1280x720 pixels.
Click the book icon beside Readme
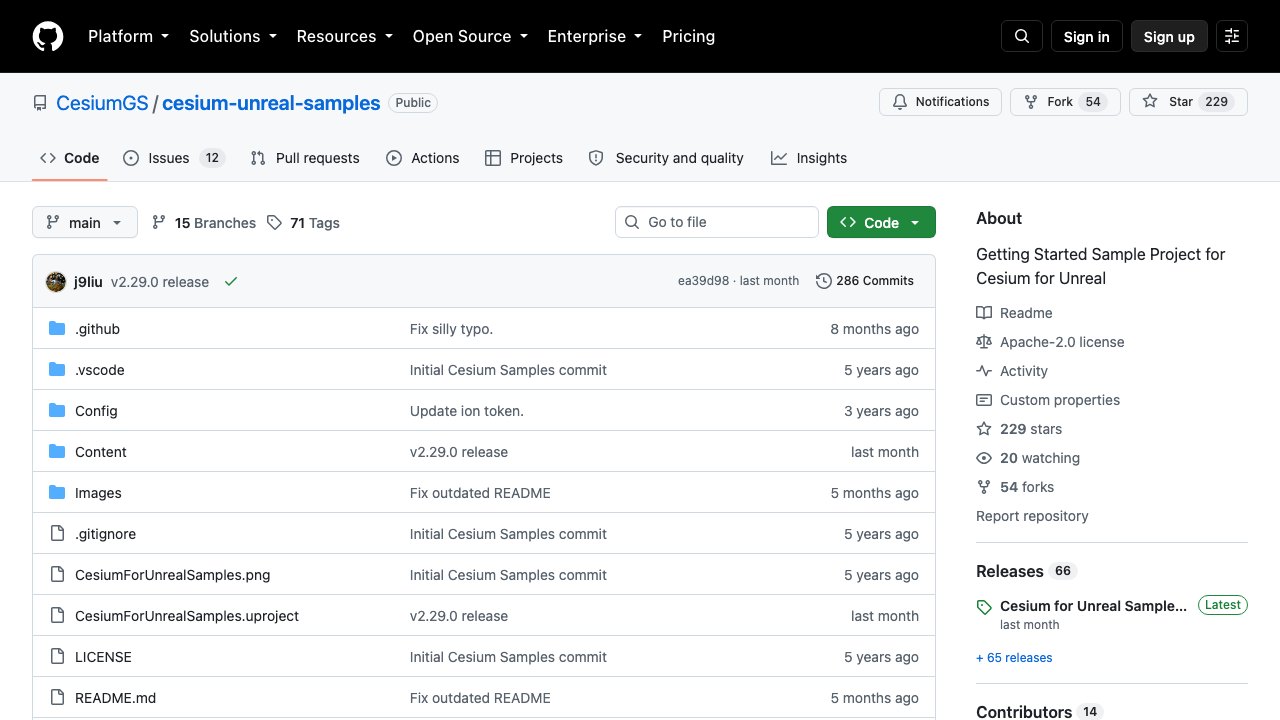pos(984,313)
